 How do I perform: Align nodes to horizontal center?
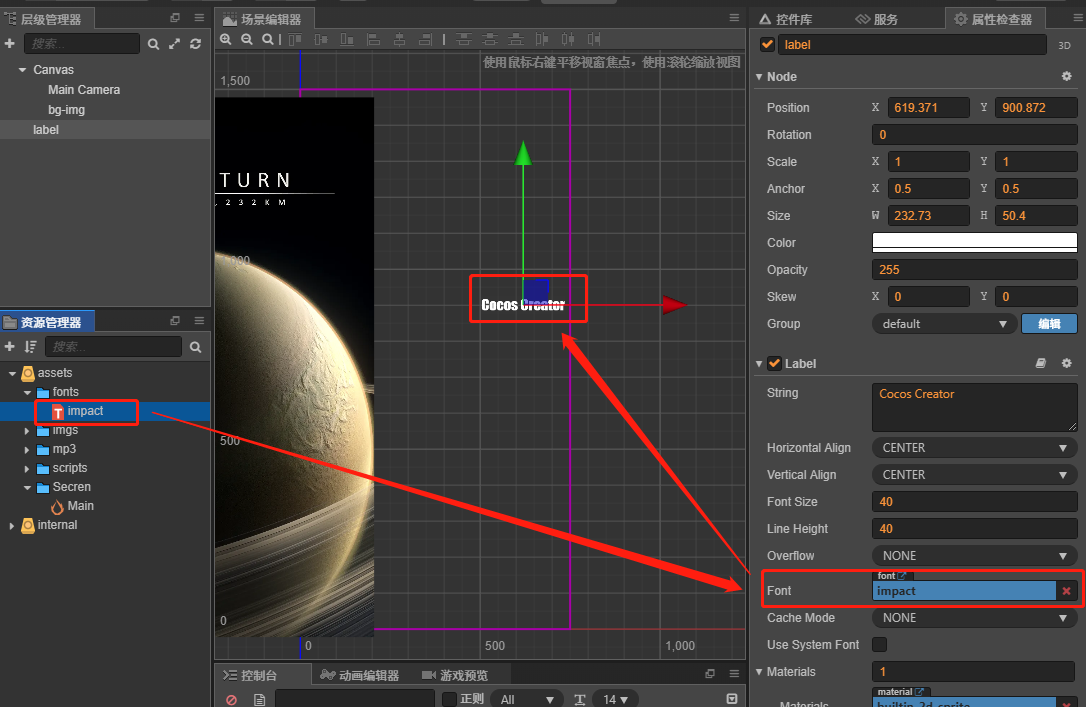(x=400, y=39)
